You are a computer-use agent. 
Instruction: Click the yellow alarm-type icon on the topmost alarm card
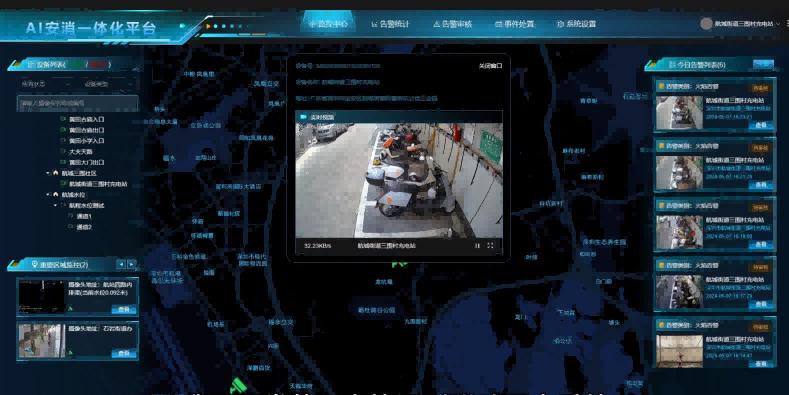(661, 87)
